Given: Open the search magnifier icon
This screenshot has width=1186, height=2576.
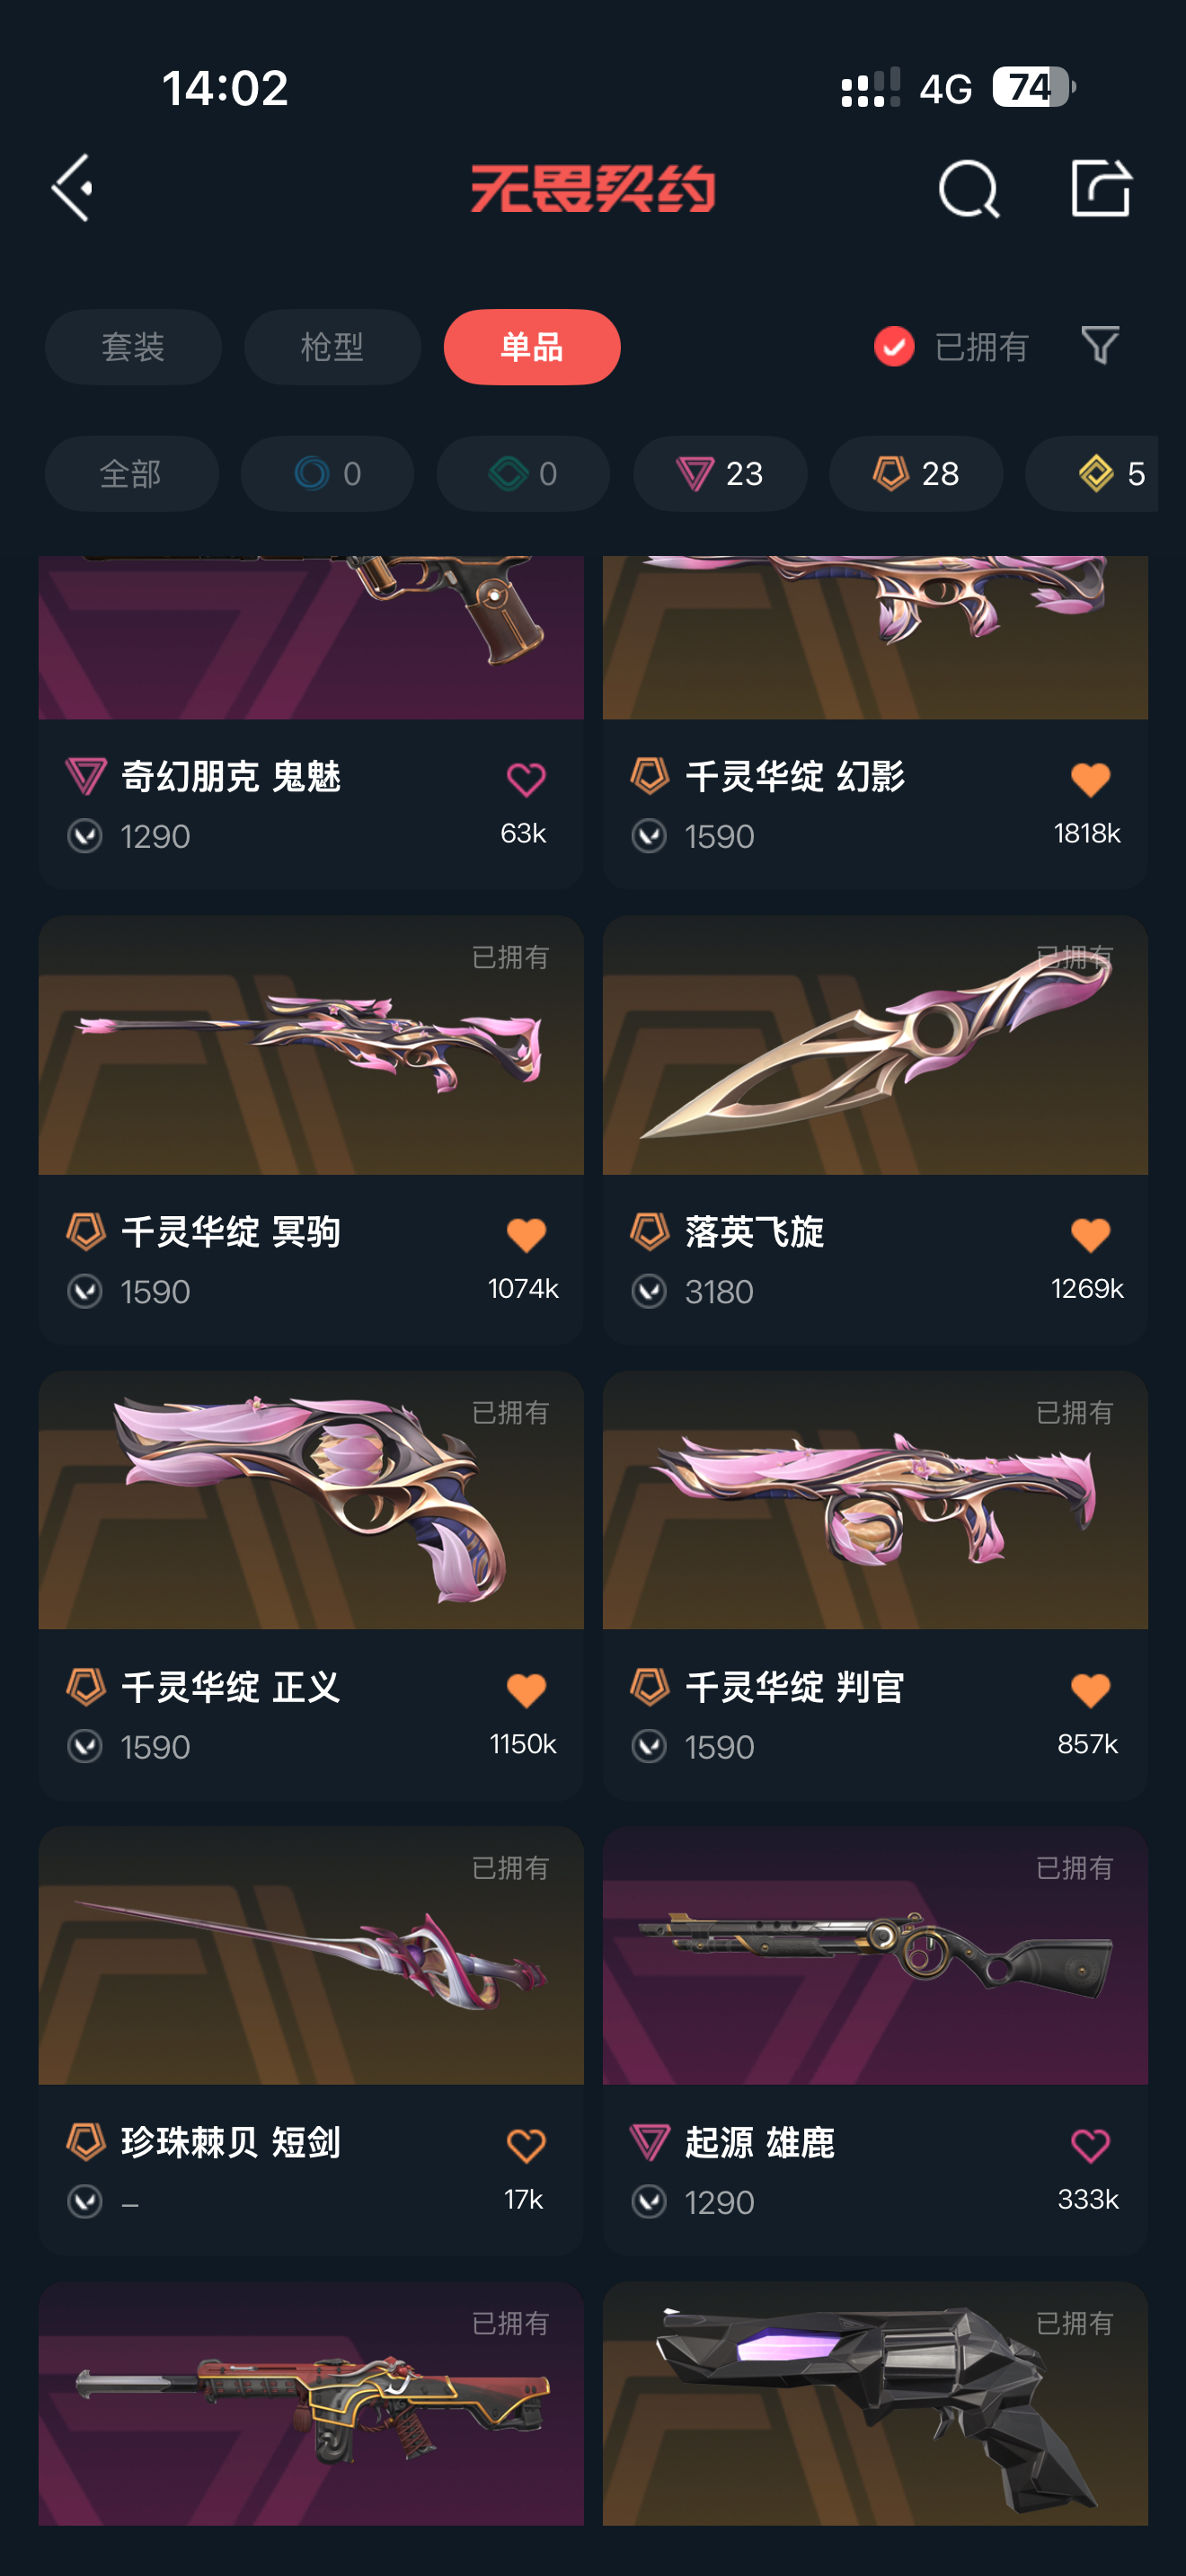Looking at the screenshot, I should click(968, 188).
